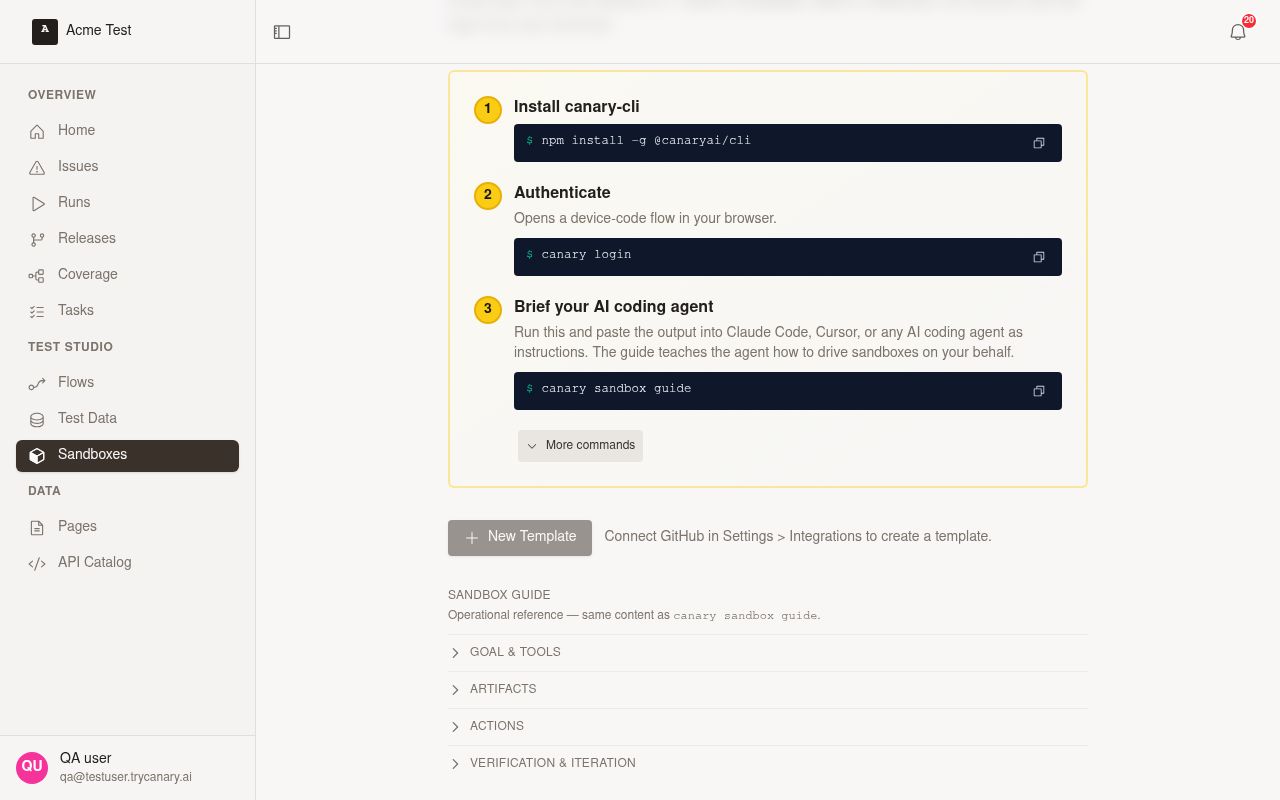Click the API Catalog code icon
1280x800 pixels.
point(37,563)
